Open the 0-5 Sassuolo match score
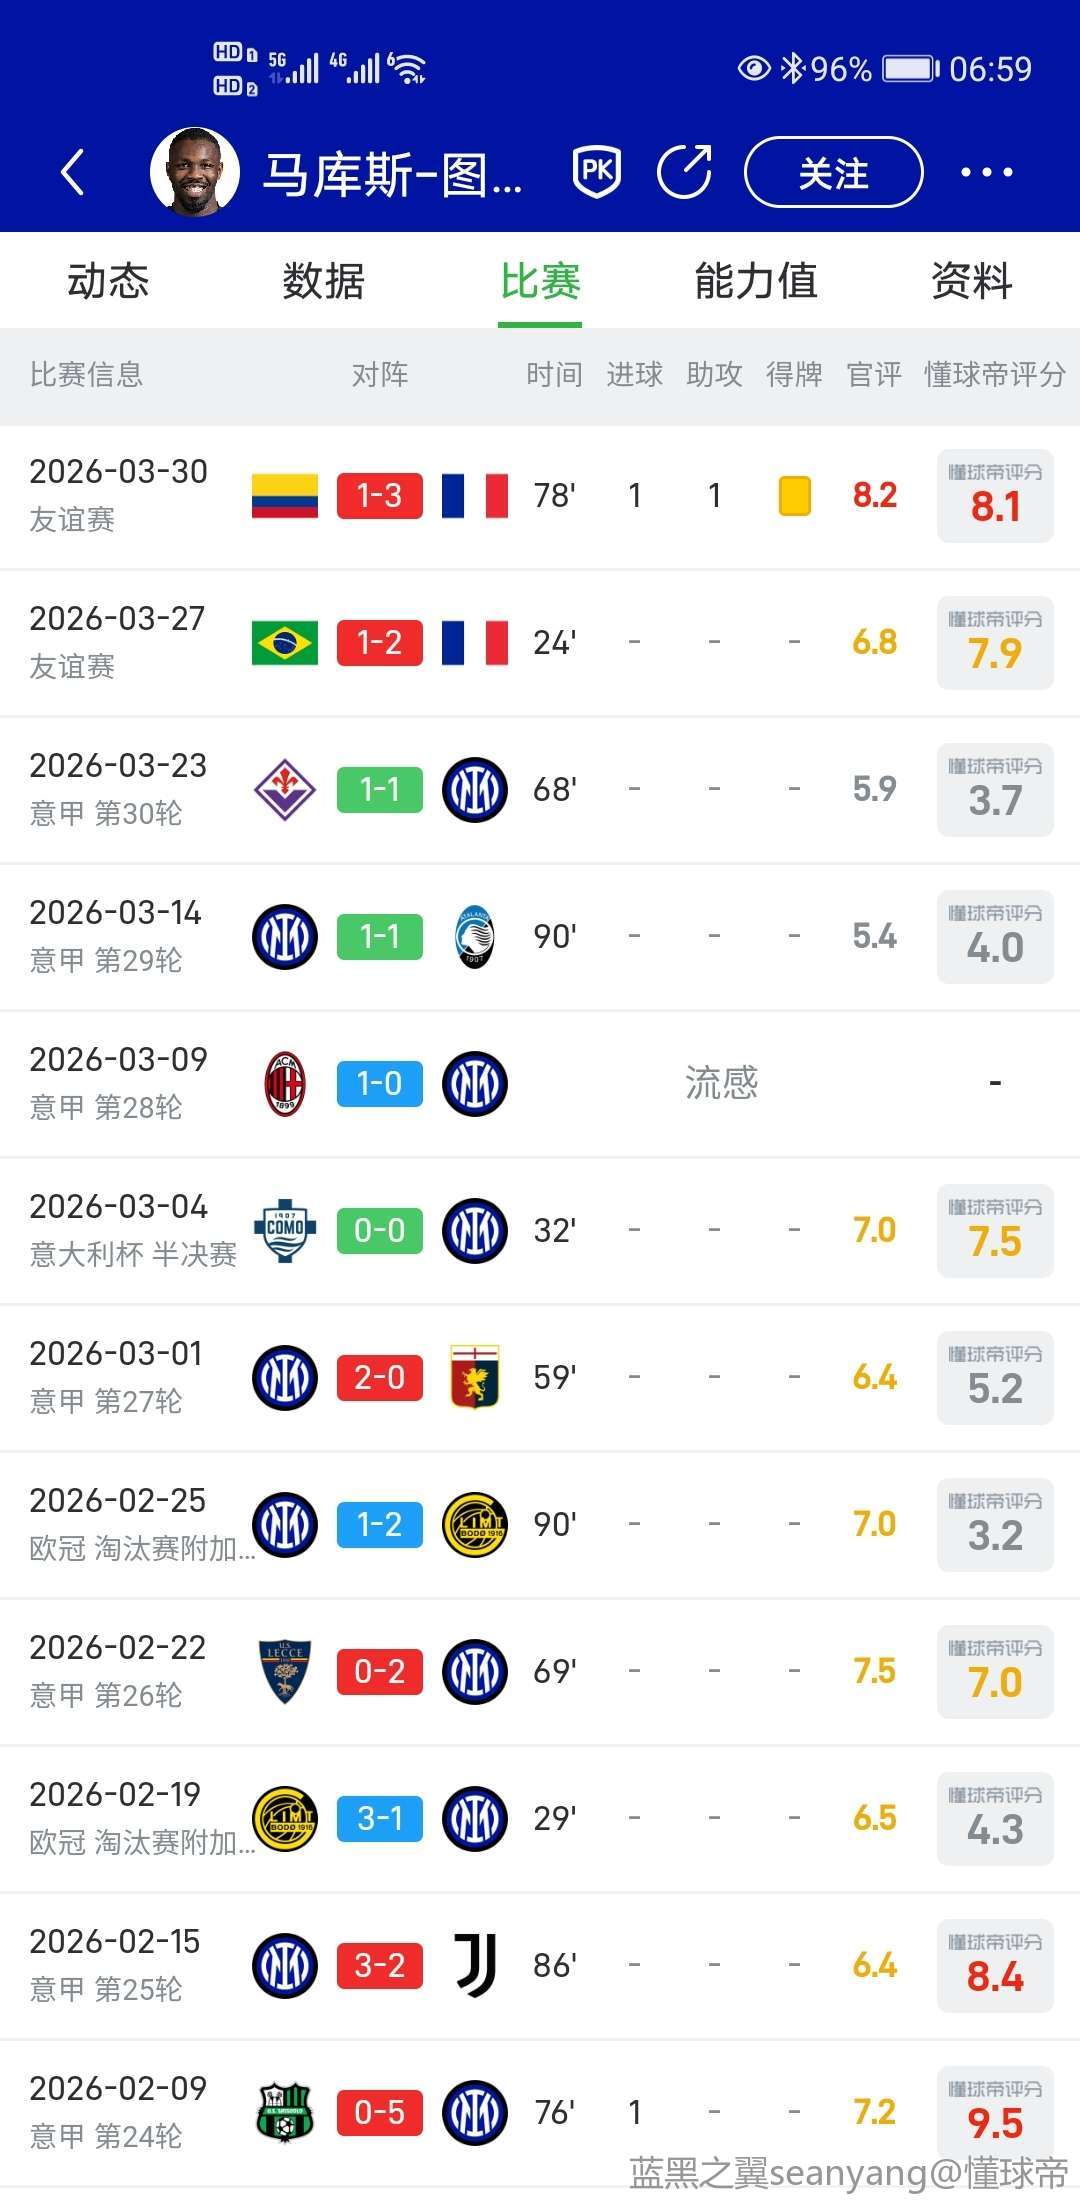 pyautogui.click(x=380, y=2113)
